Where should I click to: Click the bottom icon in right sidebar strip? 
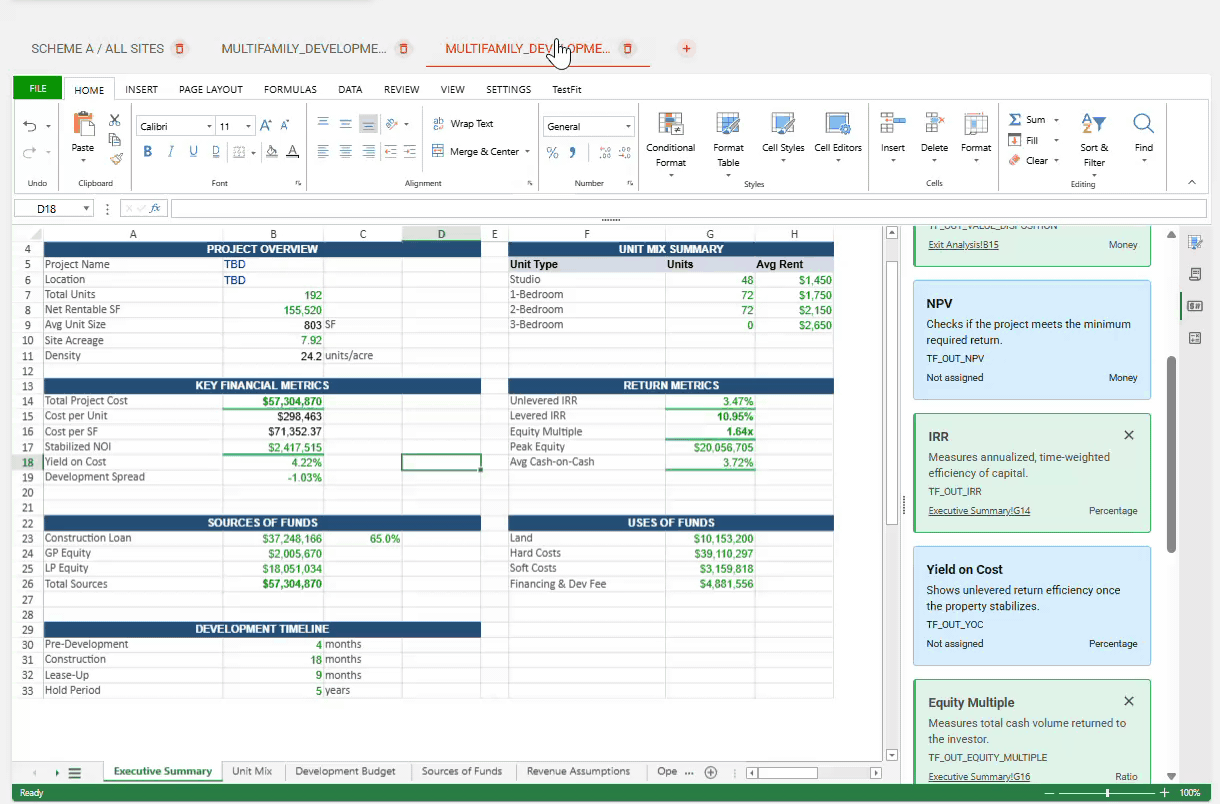pyautogui.click(x=1195, y=338)
